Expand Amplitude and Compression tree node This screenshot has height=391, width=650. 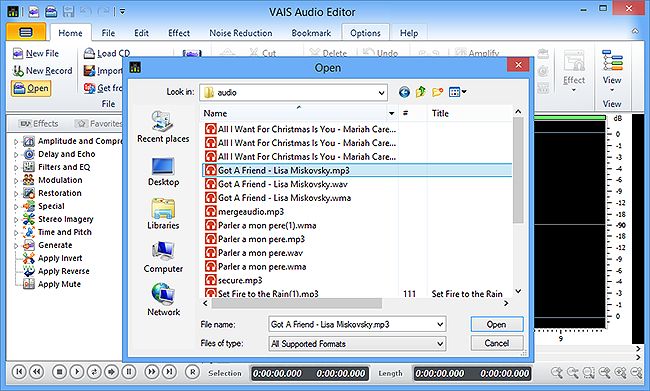16,142
